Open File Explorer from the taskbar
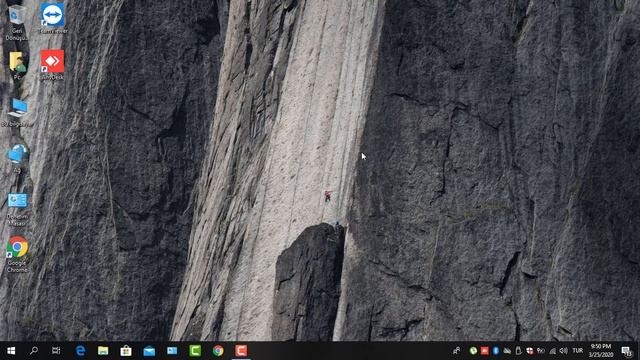 [103, 351]
